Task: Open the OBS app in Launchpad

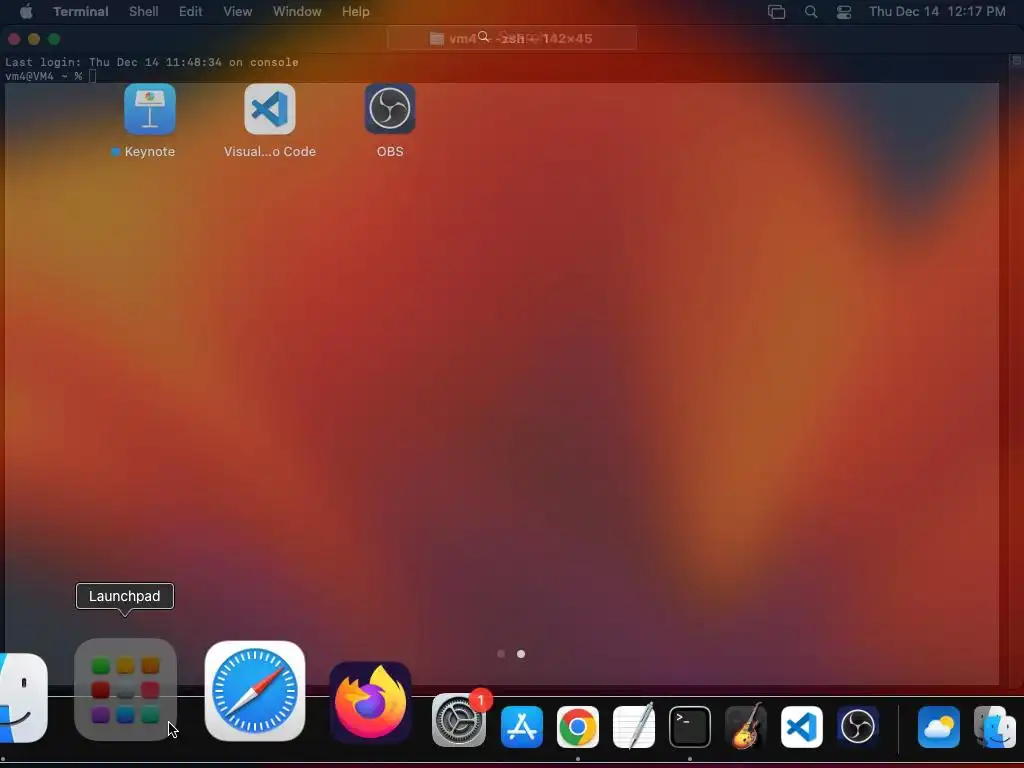Action: (x=390, y=109)
